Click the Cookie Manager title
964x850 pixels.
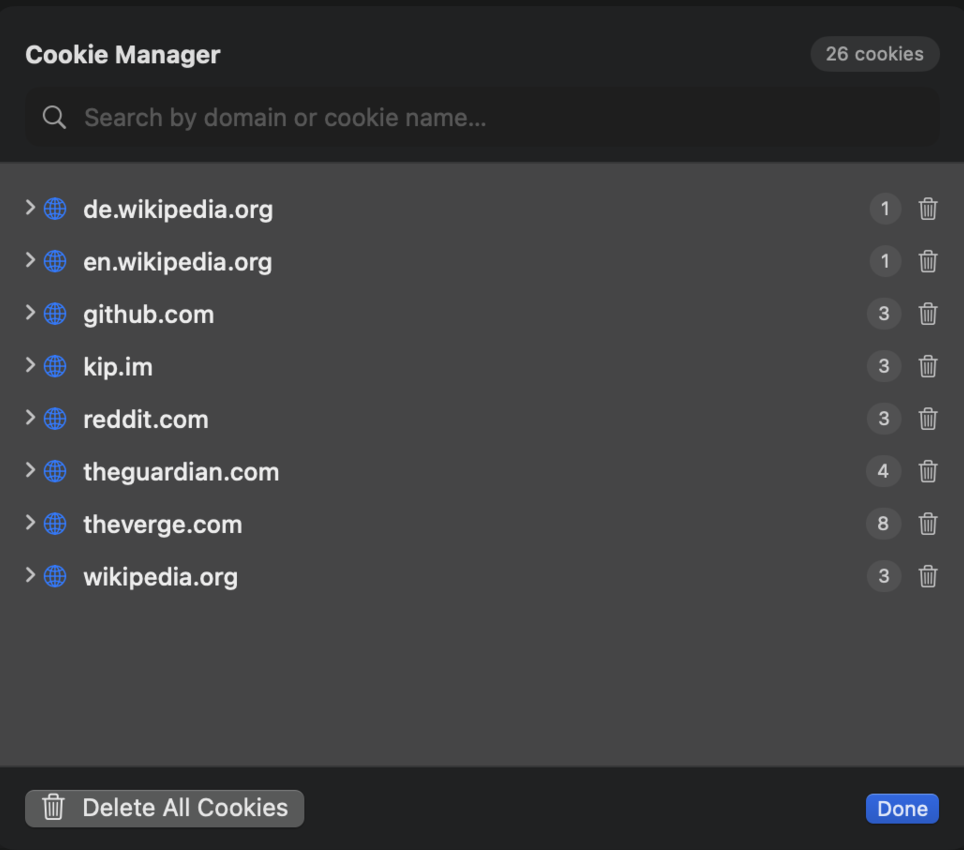(x=123, y=55)
